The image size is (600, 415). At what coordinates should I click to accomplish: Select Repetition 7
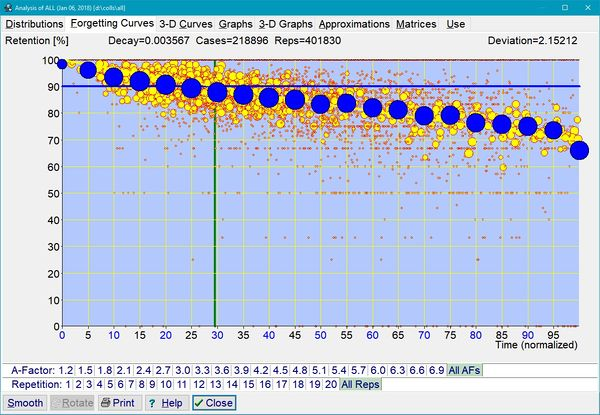(131, 384)
